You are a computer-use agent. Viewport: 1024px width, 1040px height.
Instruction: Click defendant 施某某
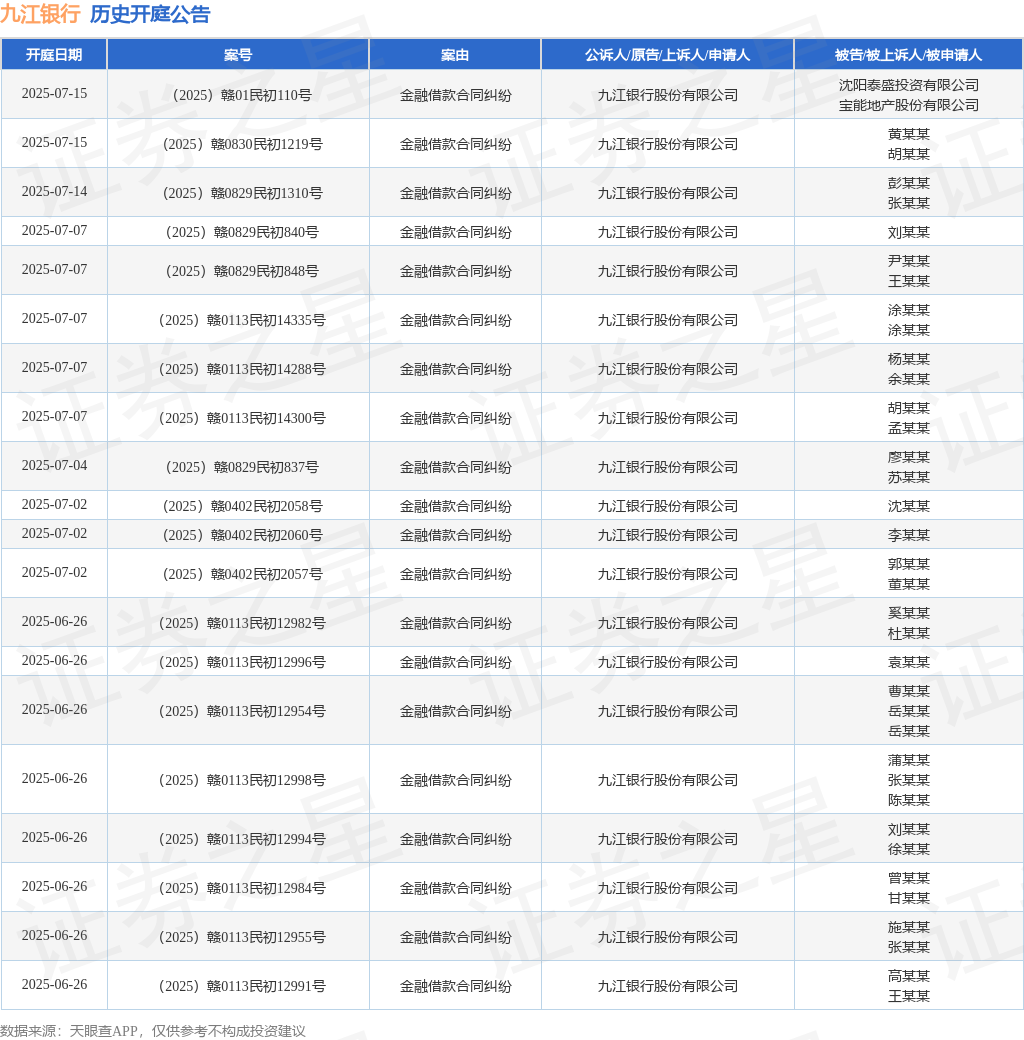coord(909,928)
